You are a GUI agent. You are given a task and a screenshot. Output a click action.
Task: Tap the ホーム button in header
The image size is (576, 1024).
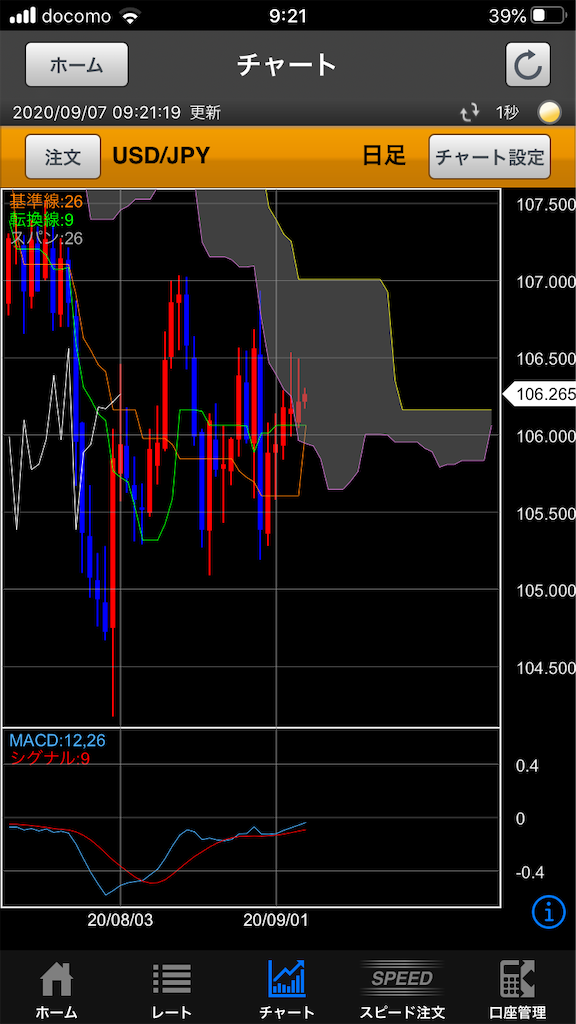pyautogui.click(x=76, y=65)
